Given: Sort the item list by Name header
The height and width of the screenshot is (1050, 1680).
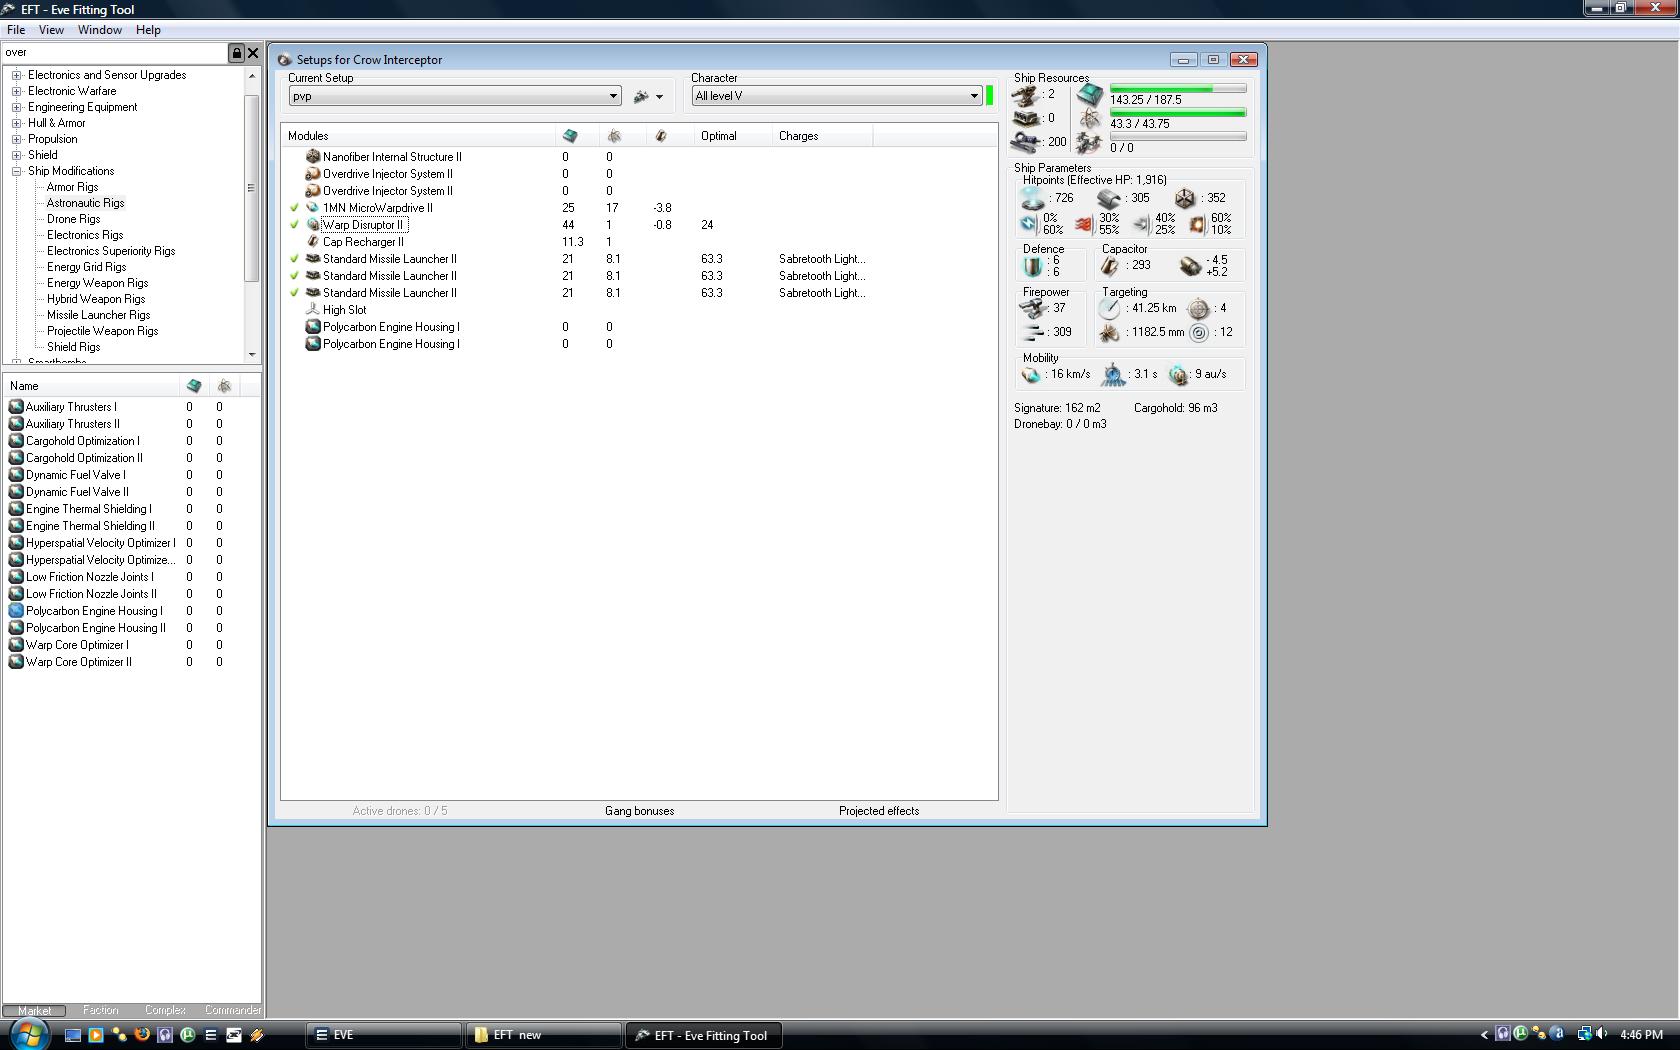Looking at the screenshot, I should [91, 386].
